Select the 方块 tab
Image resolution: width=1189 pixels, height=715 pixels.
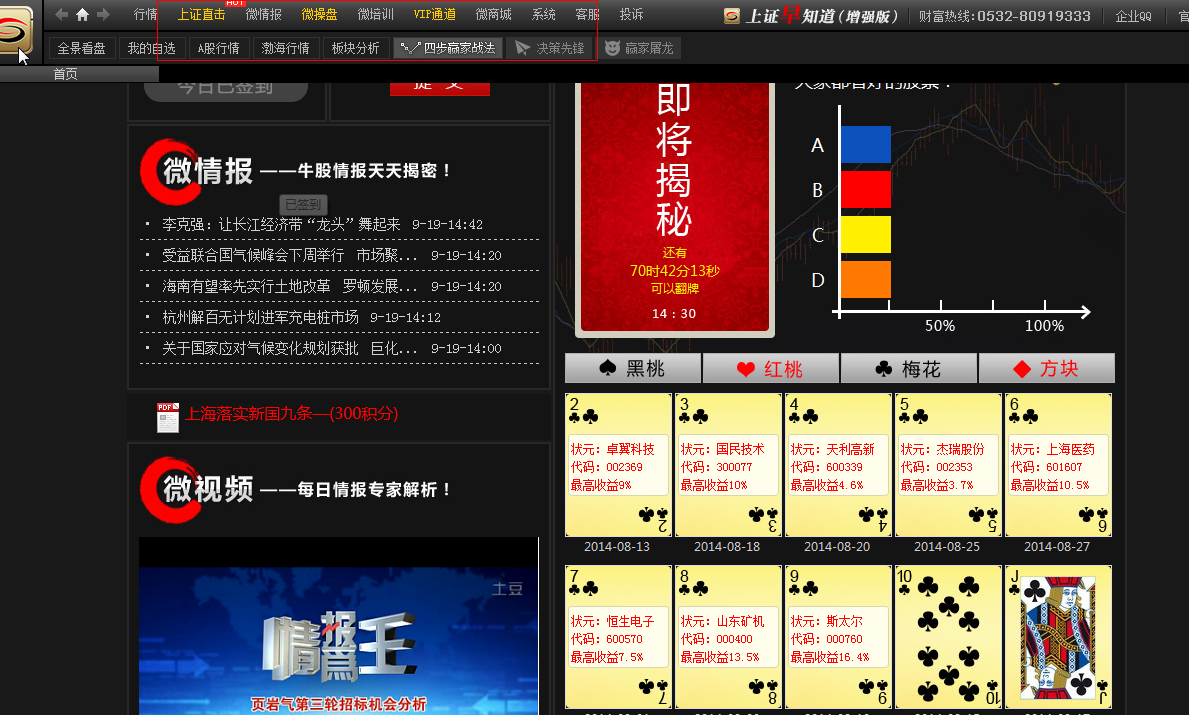(1047, 368)
